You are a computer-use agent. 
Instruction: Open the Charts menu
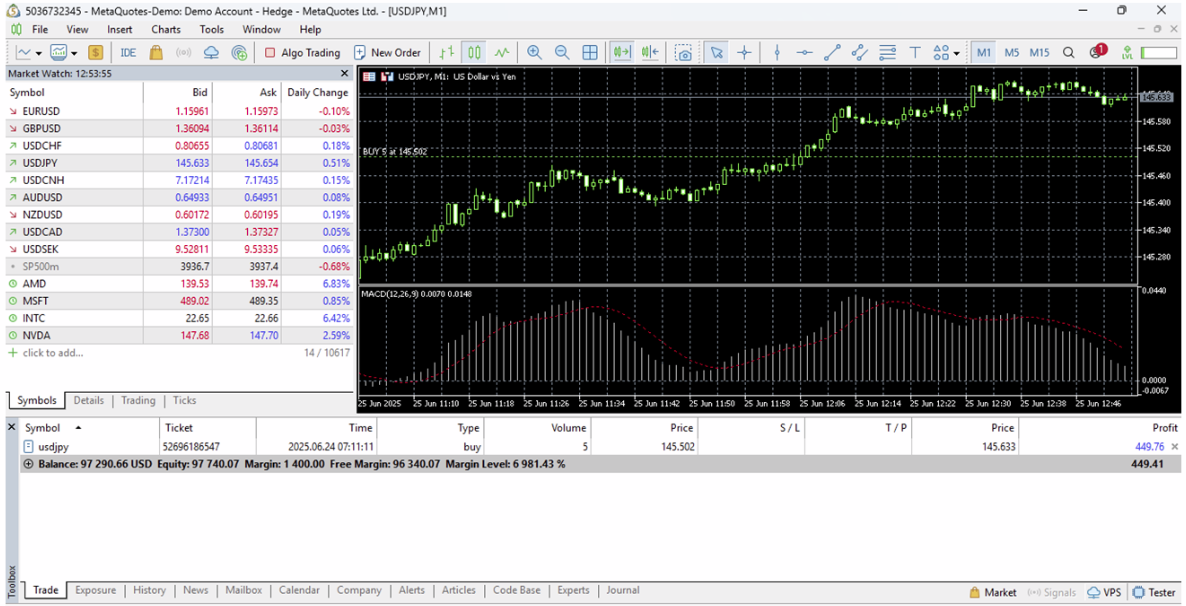(166, 29)
